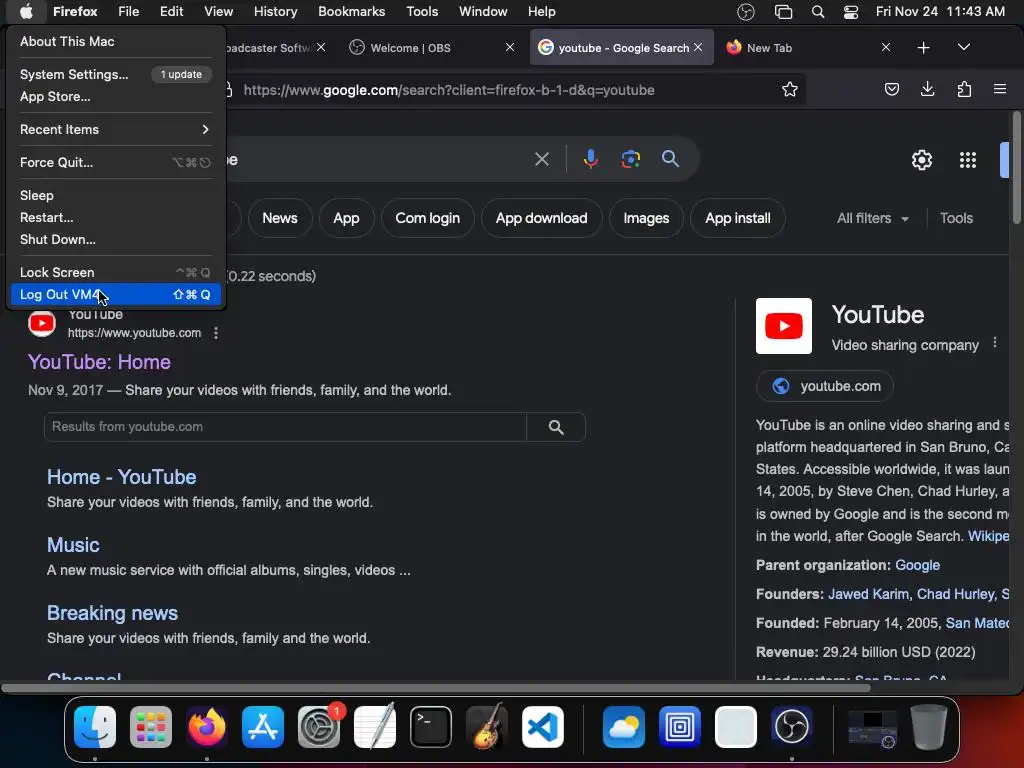Screen dimensions: 1024x768
Task: Choose Shut Down...
Action: coord(116,240)
